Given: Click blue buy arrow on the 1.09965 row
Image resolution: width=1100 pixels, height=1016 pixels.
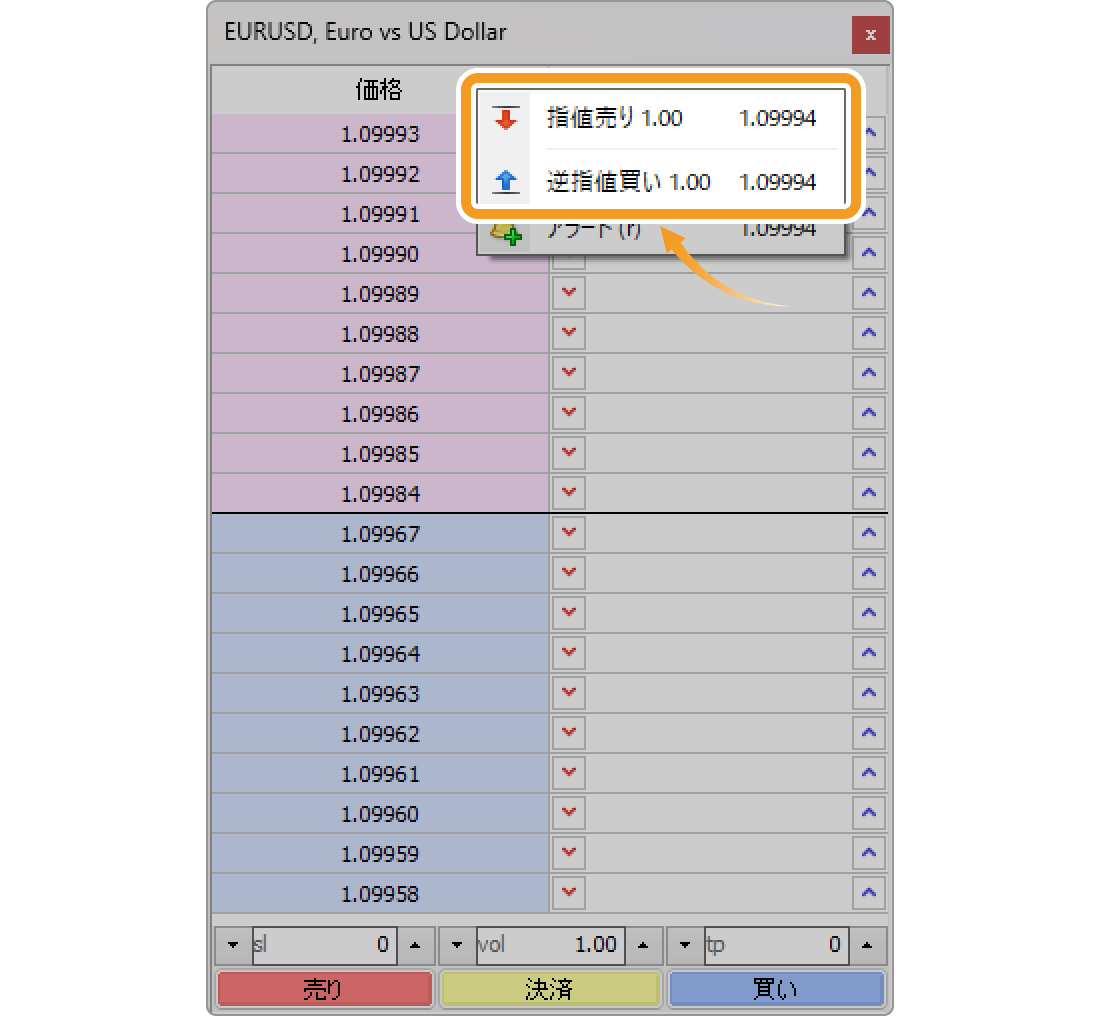Looking at the screenshot, I should pyautogui.click(x=868, y=613).
